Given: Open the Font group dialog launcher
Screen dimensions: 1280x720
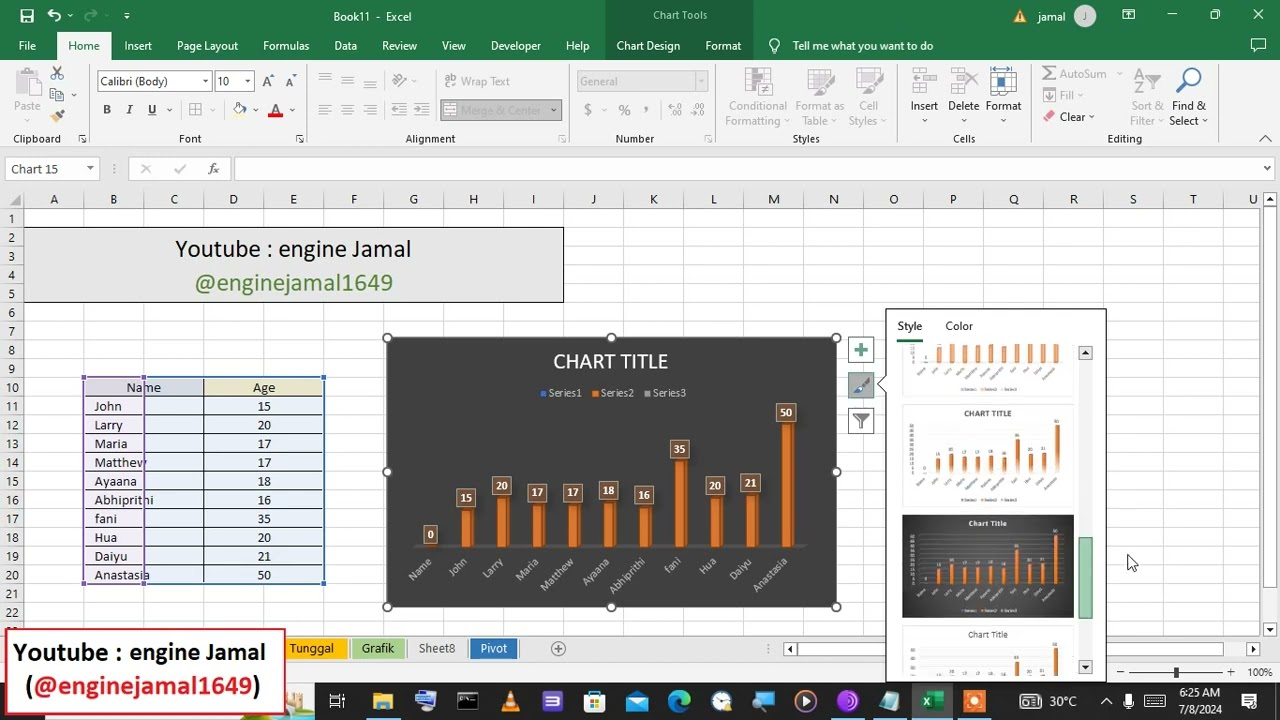Looking at the screenshot, I should point(299,139).
